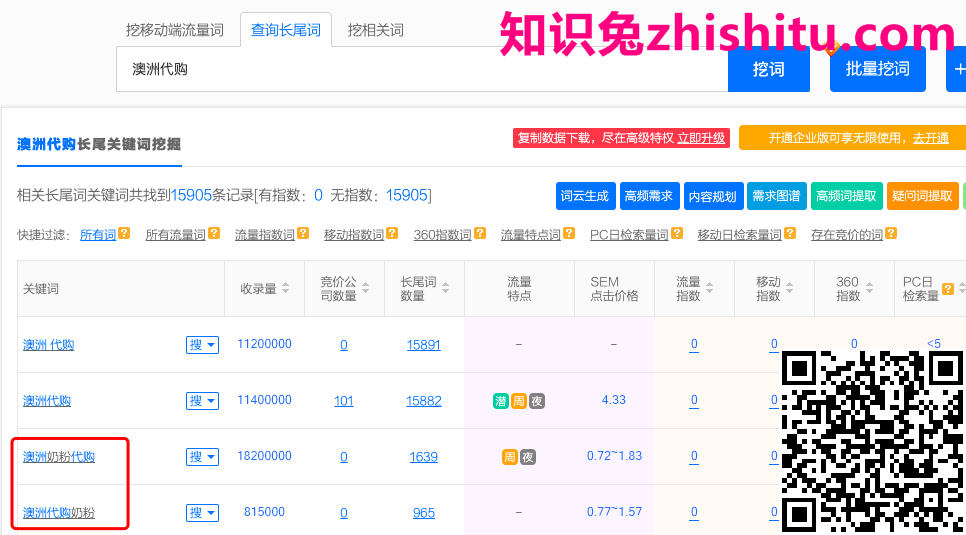Screen dimensions: 966x535
Task: Open help icon next to 流量指数词
Action: [x=303, y=234]
